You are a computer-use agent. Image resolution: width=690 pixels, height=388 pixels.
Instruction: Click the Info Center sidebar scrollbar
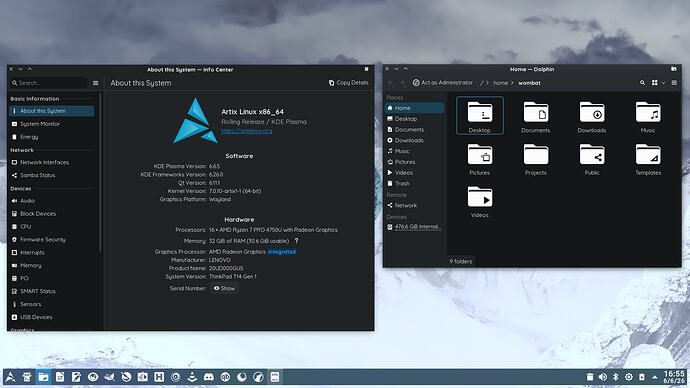(100, 172)
